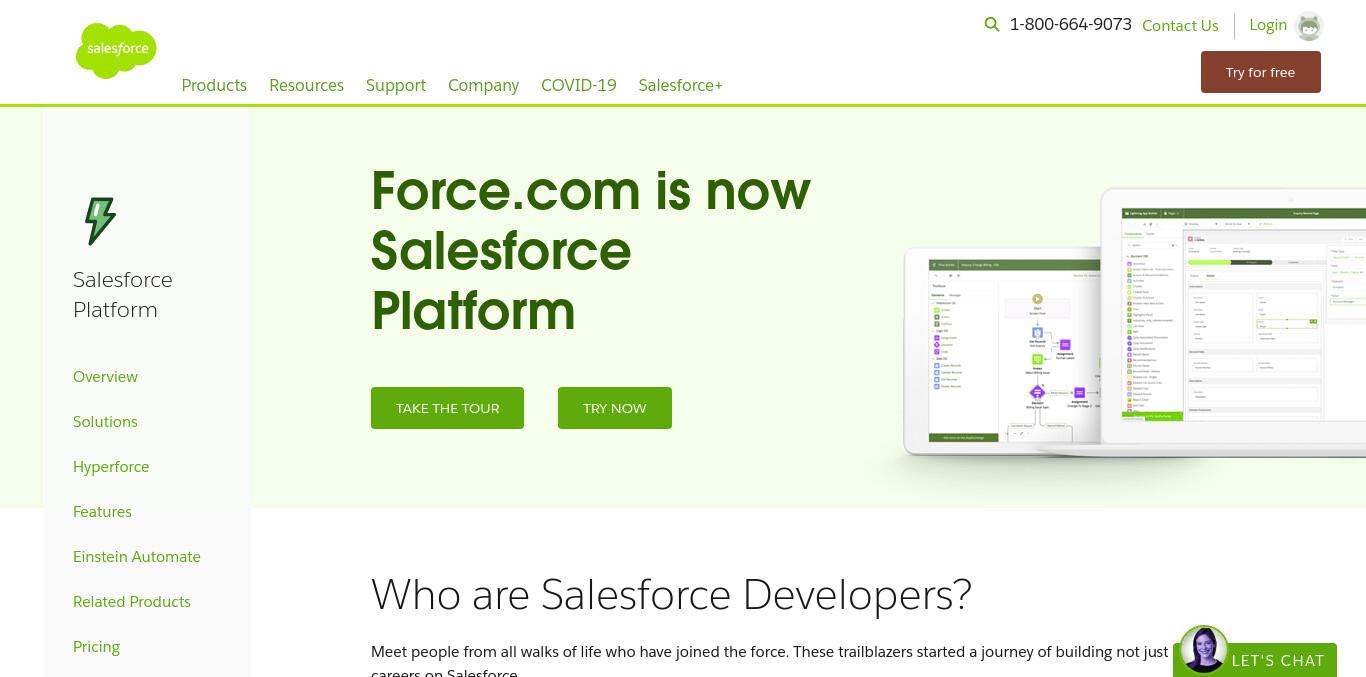Click the Salesforce Platform sidebar title
1366x677 pixels.
click(x=123, y=294)
